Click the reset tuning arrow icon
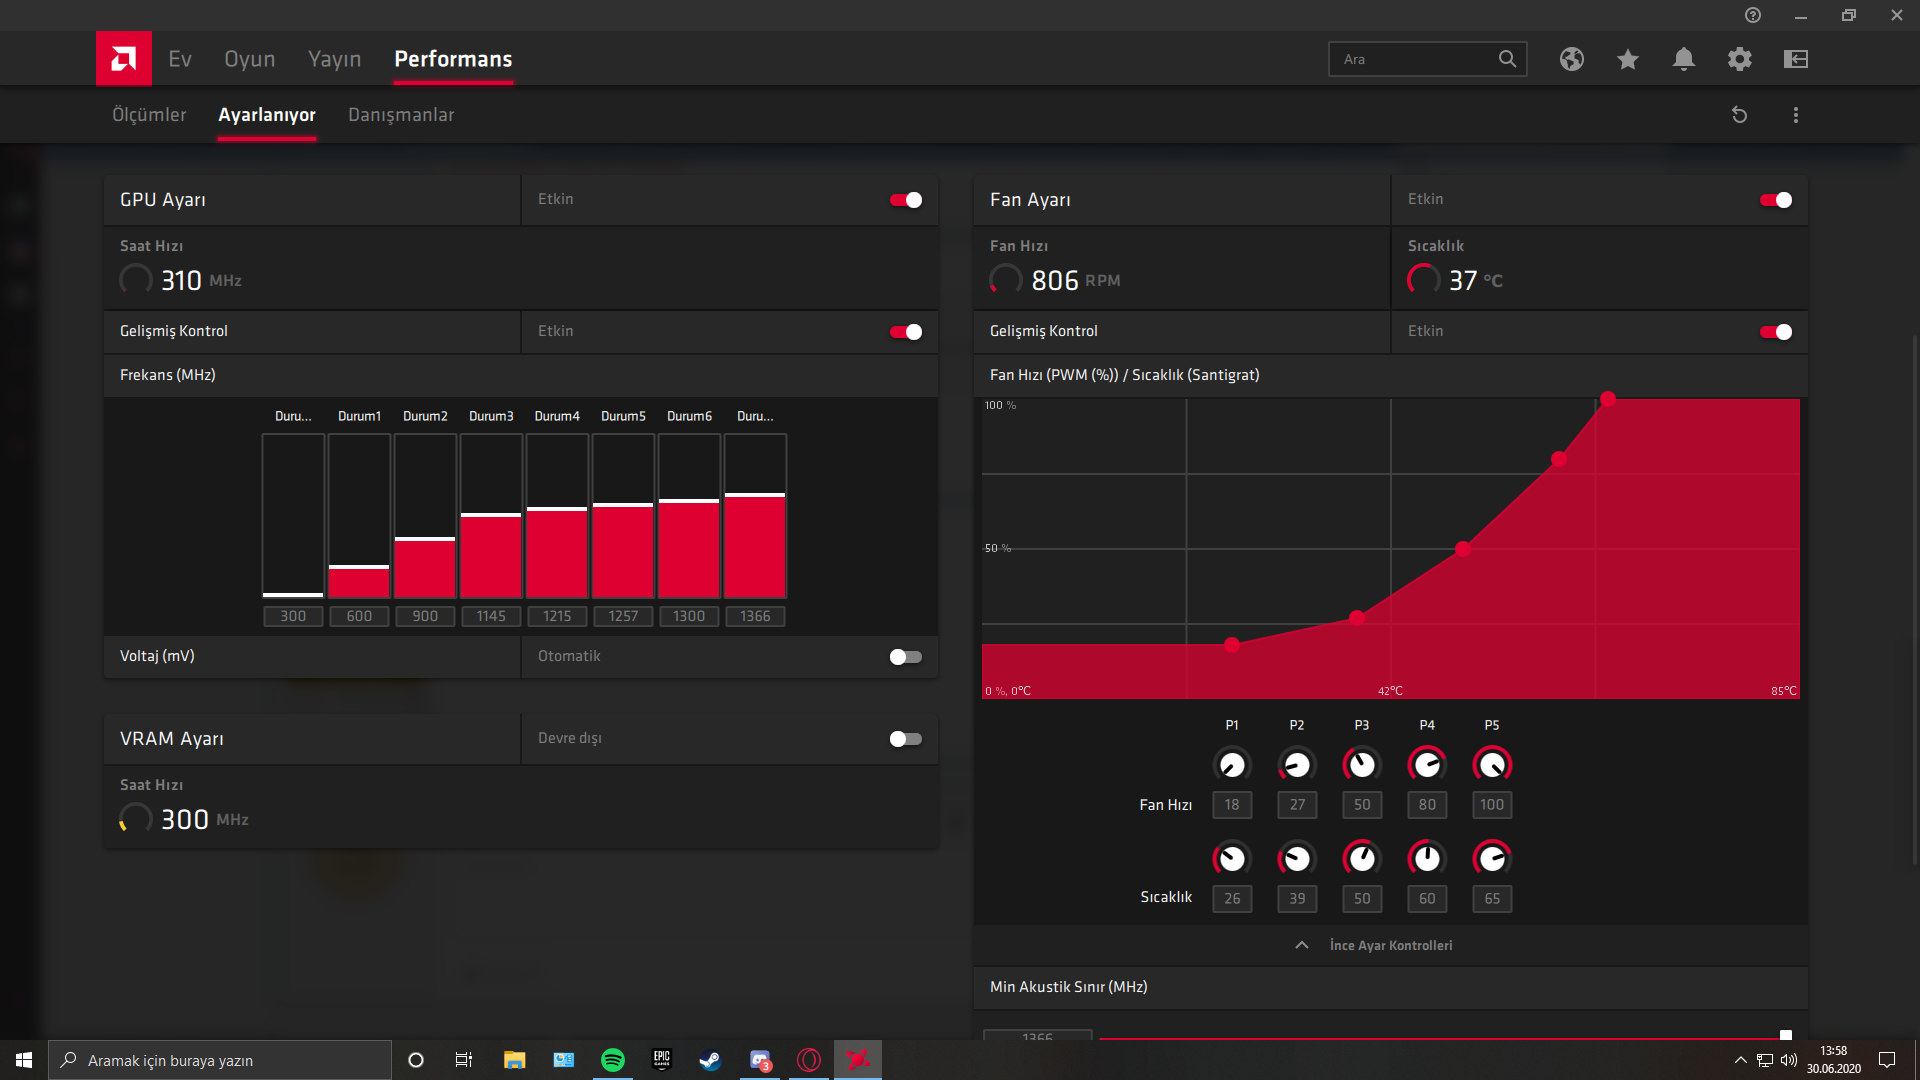Screen dimensions: 1920x1080 coord(1740,115)
